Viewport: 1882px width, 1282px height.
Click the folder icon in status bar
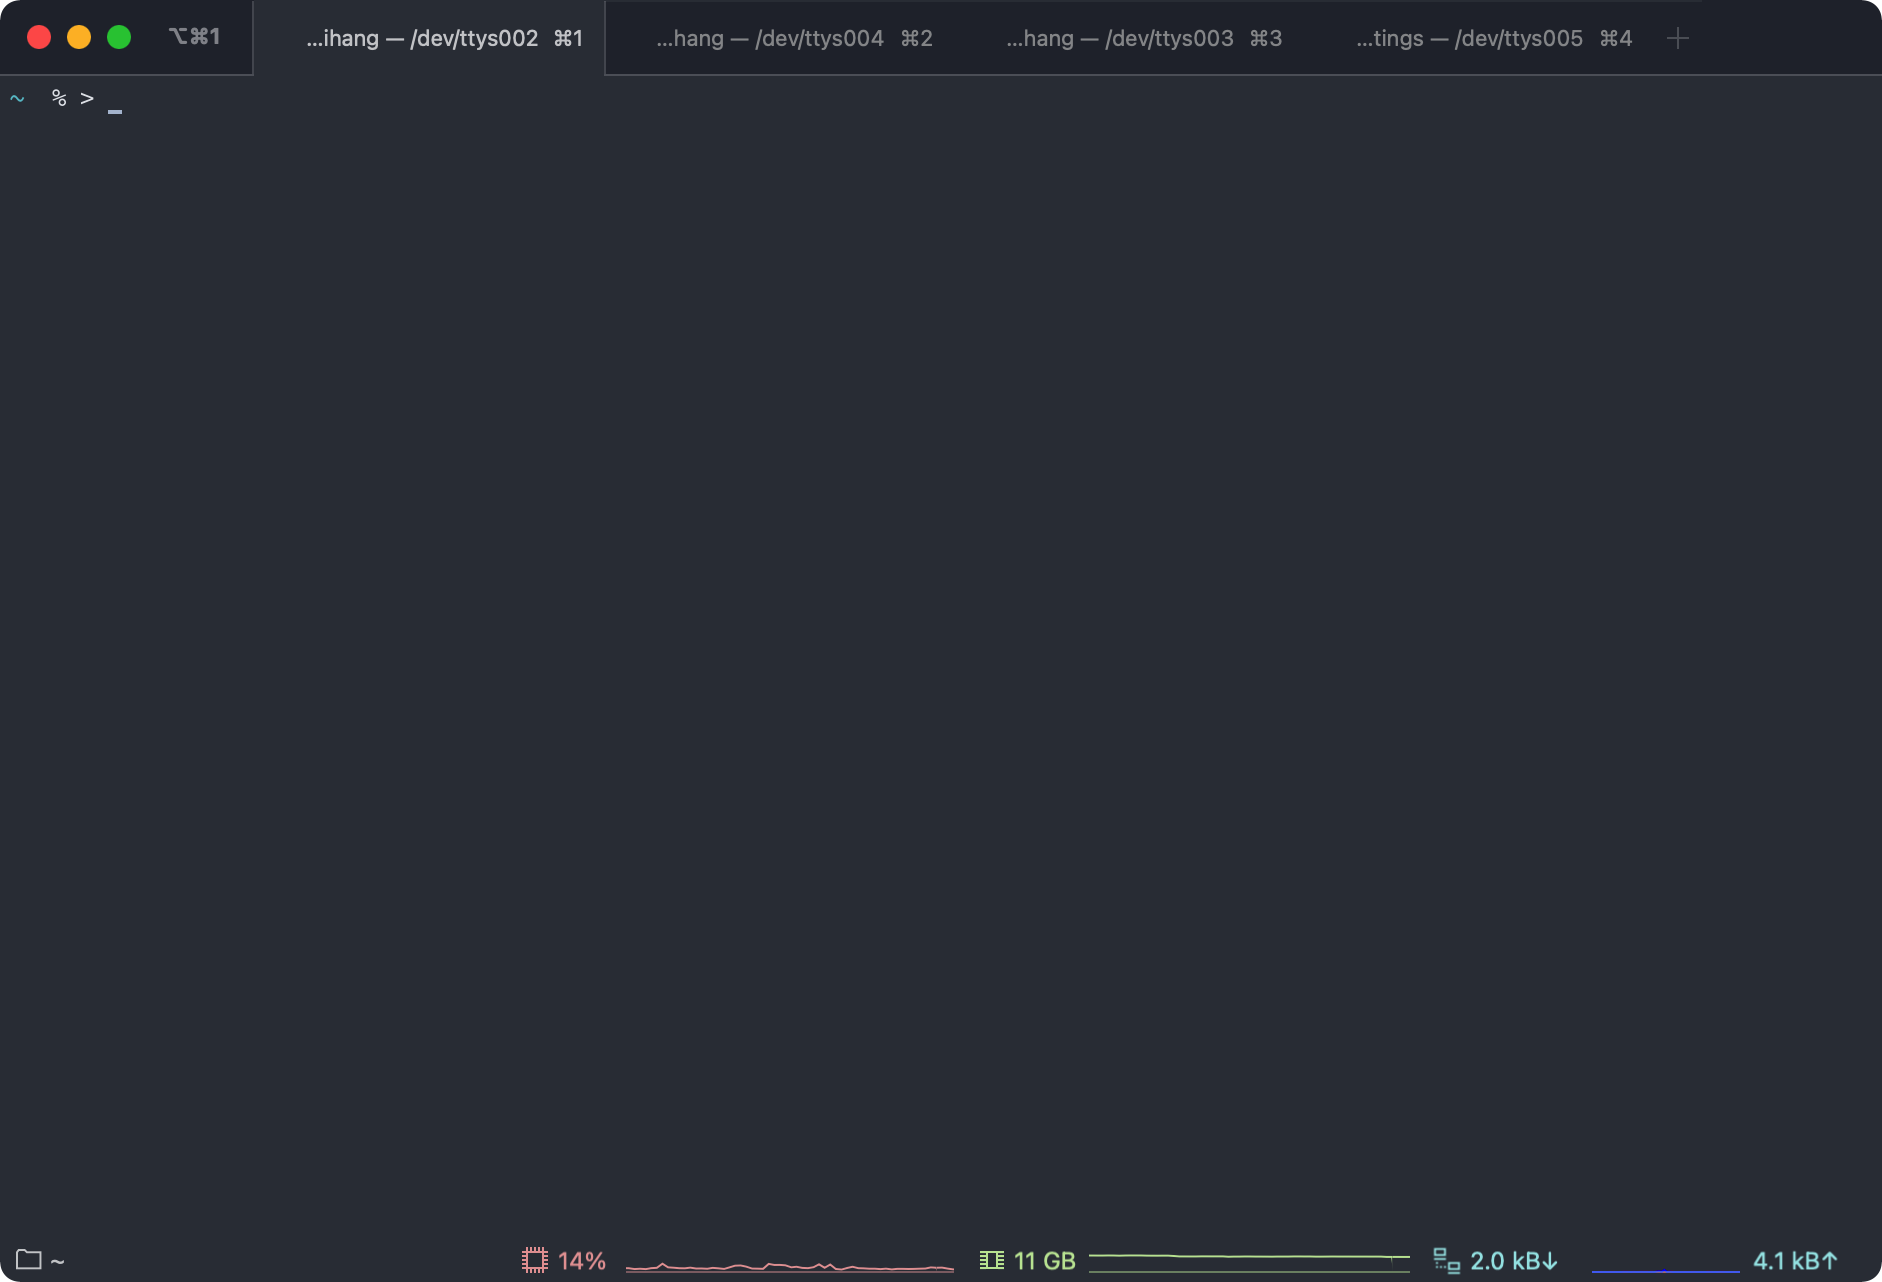click(x=28, y=1260)
